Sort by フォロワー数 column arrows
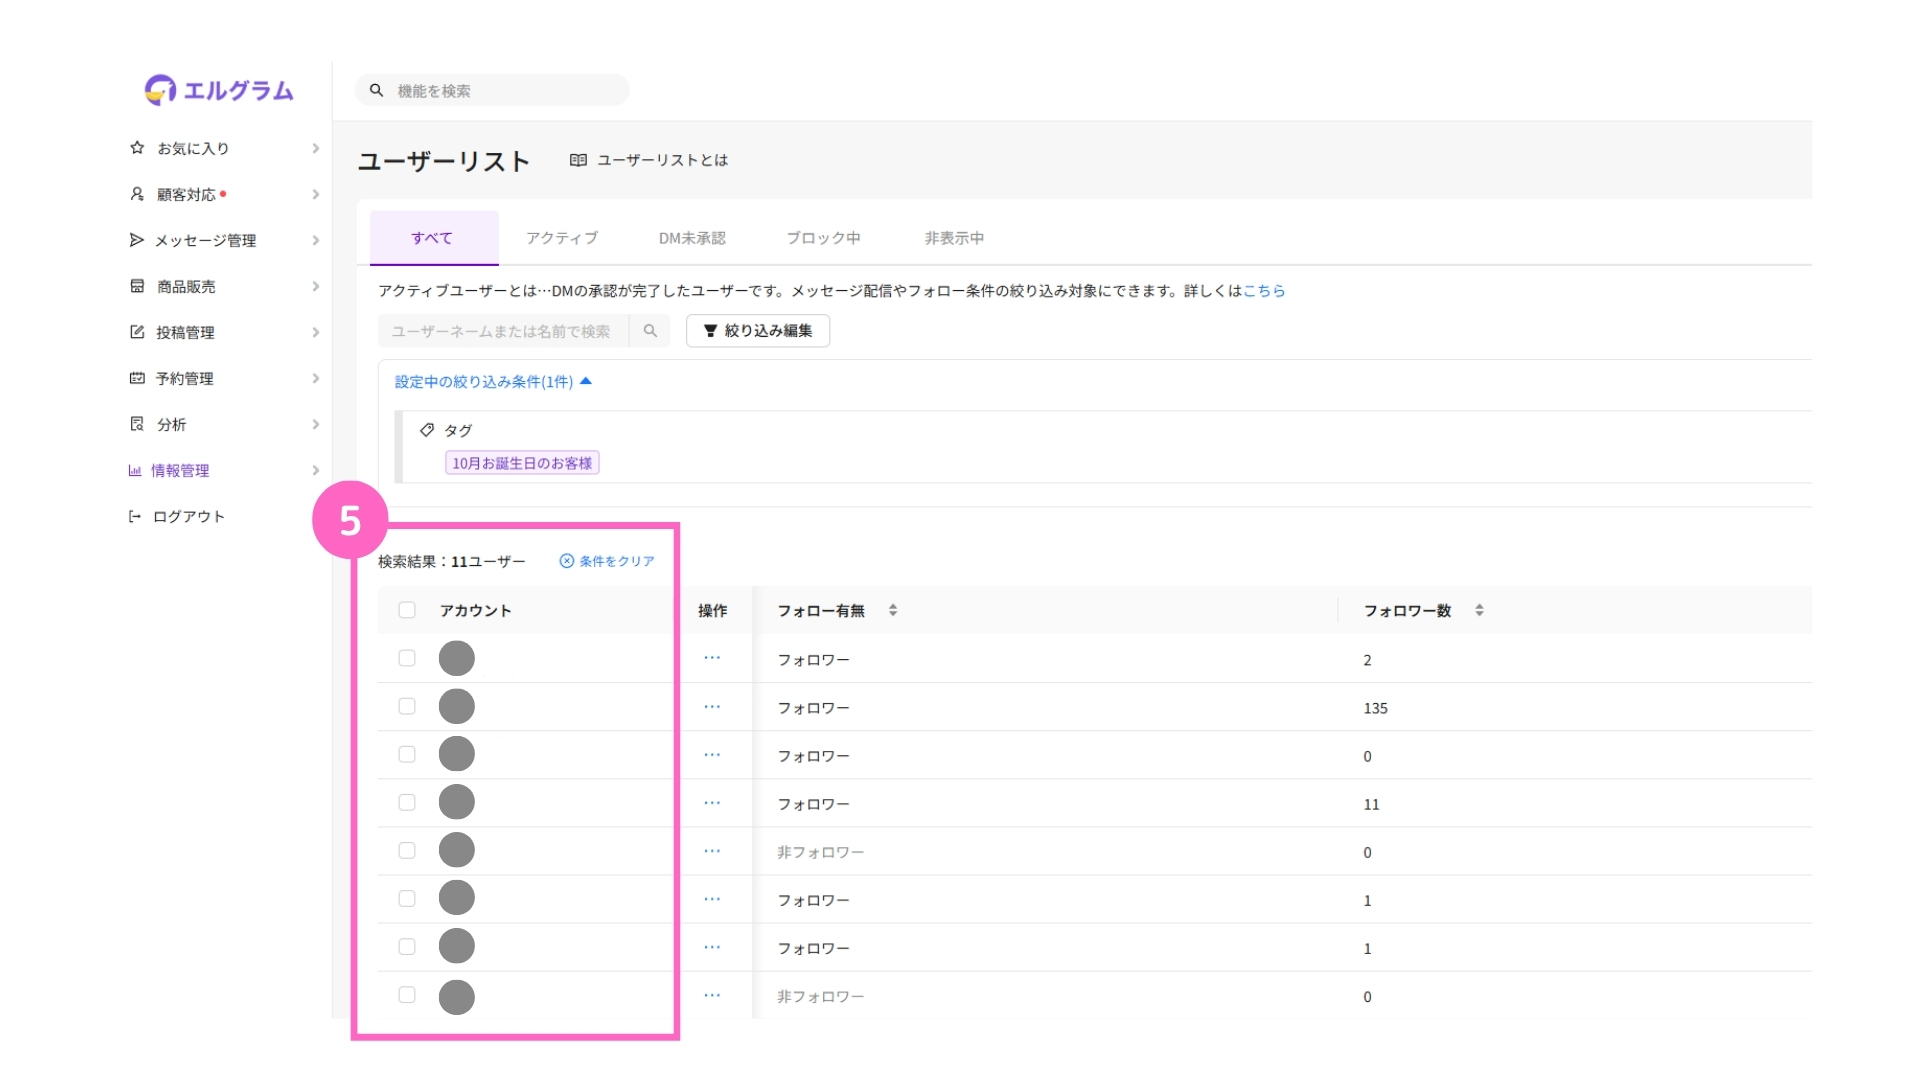This screenshot has width=1920, height=1080. (1479, 610)
